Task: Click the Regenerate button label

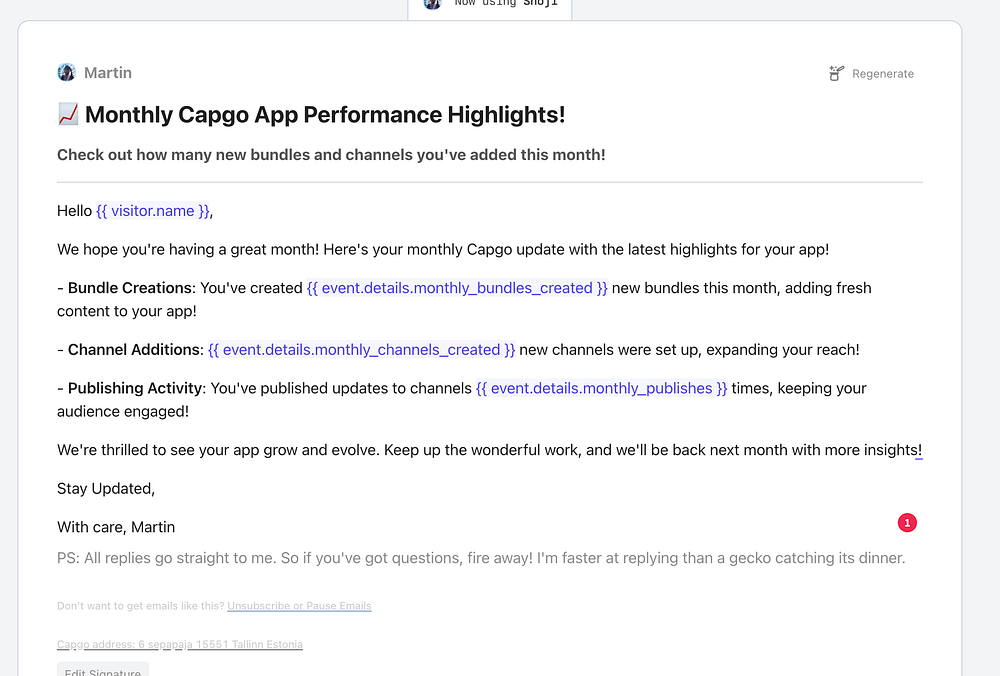Action: pos(883,74)
